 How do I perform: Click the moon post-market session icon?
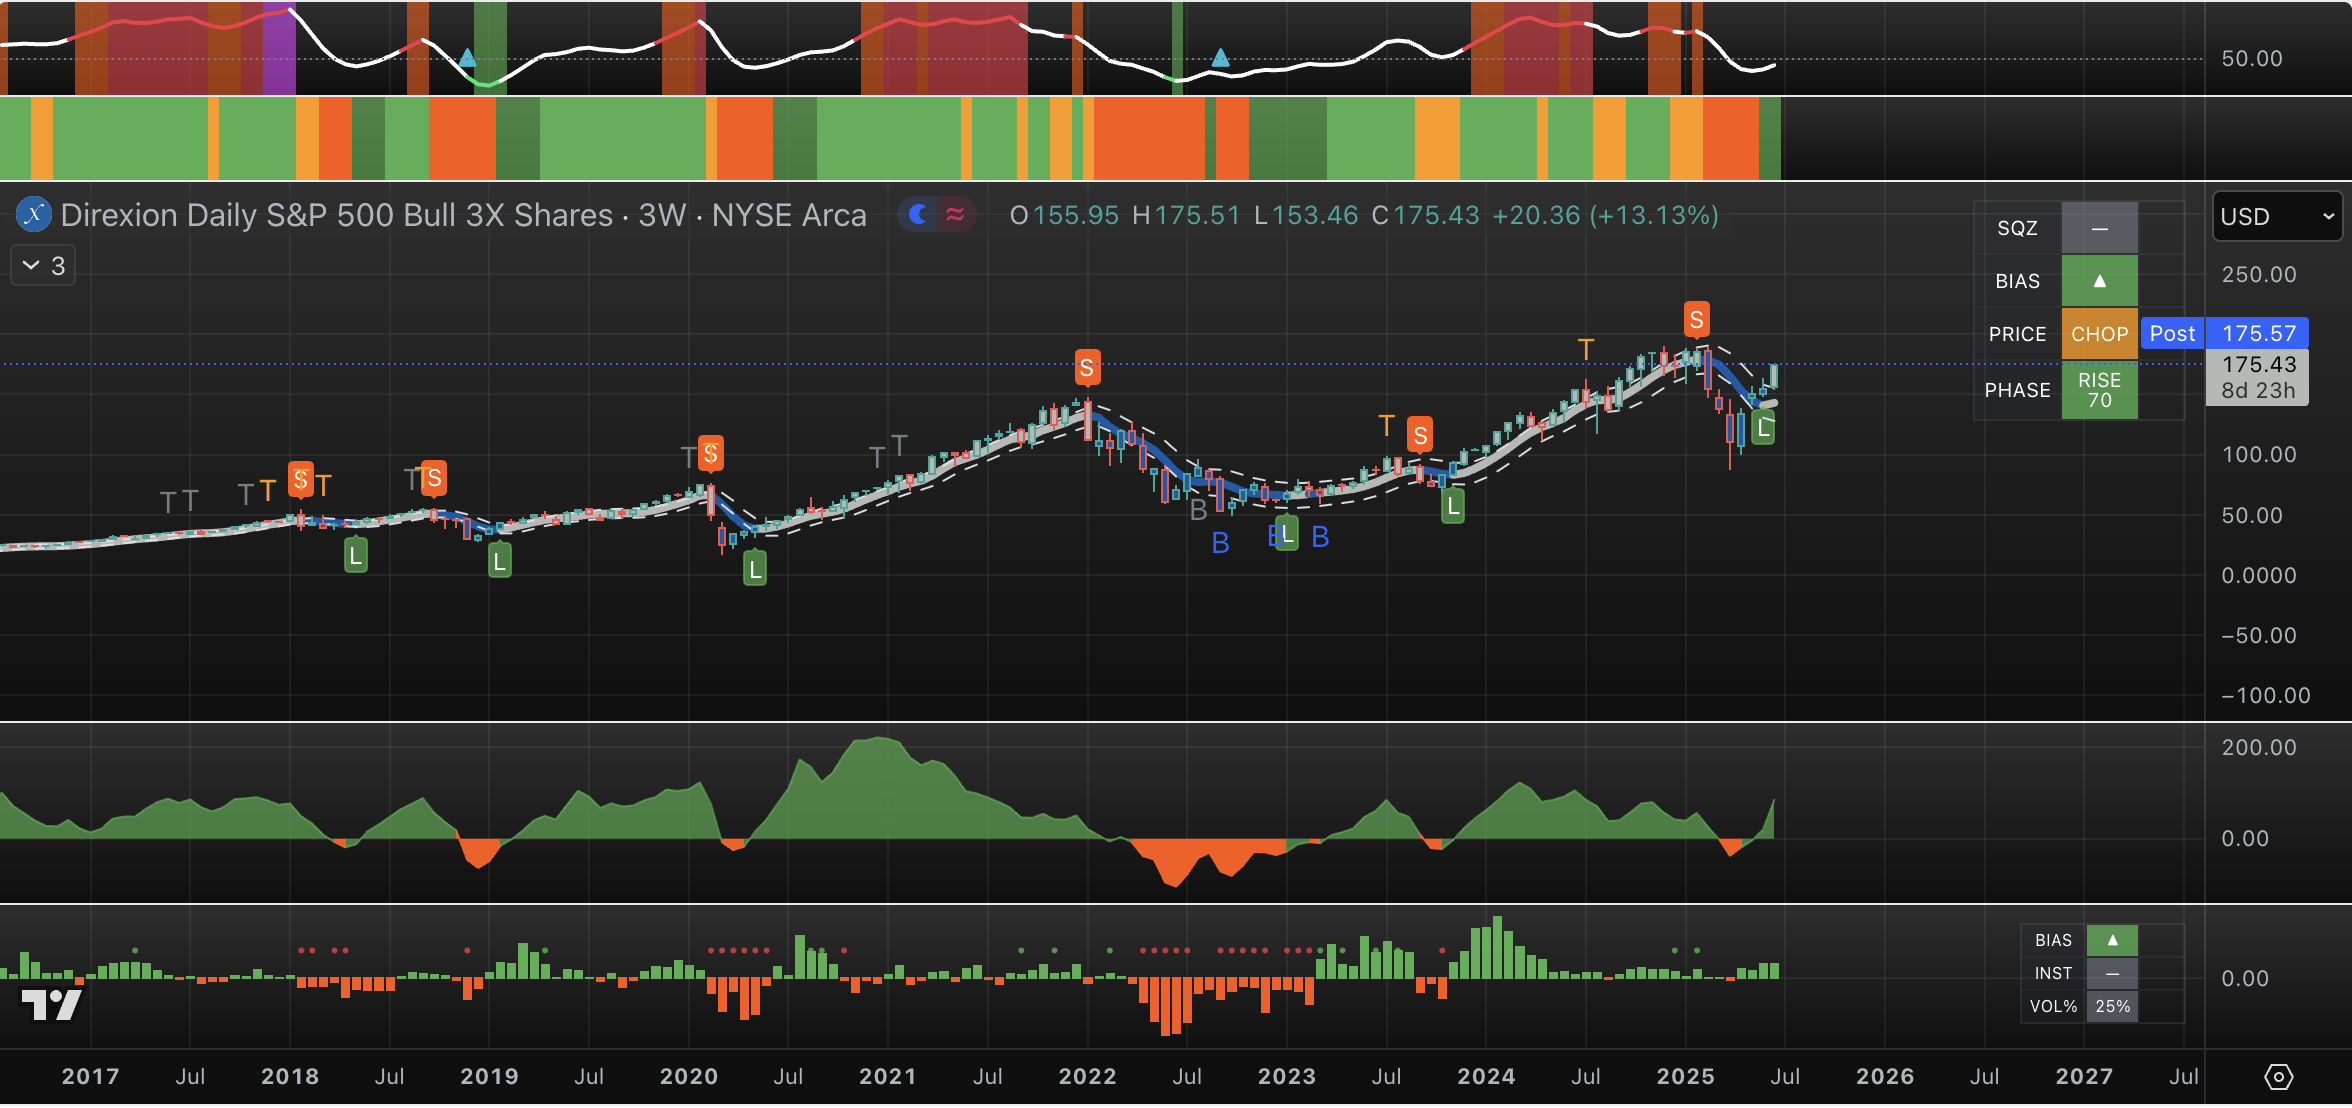coord(918,214)
